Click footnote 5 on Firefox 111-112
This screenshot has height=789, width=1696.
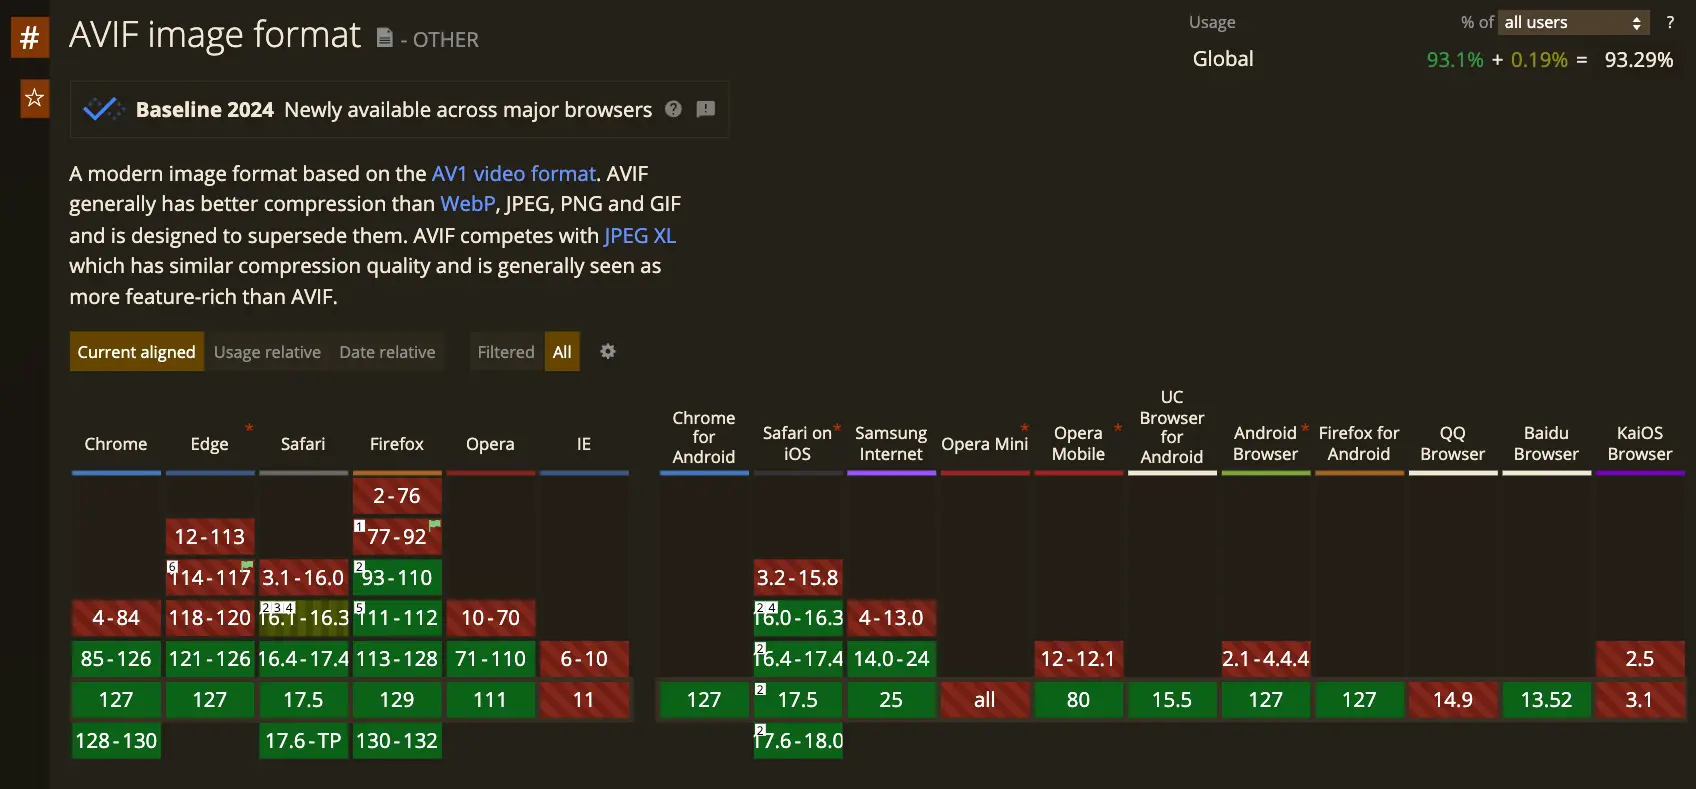(x=359, y=607)
